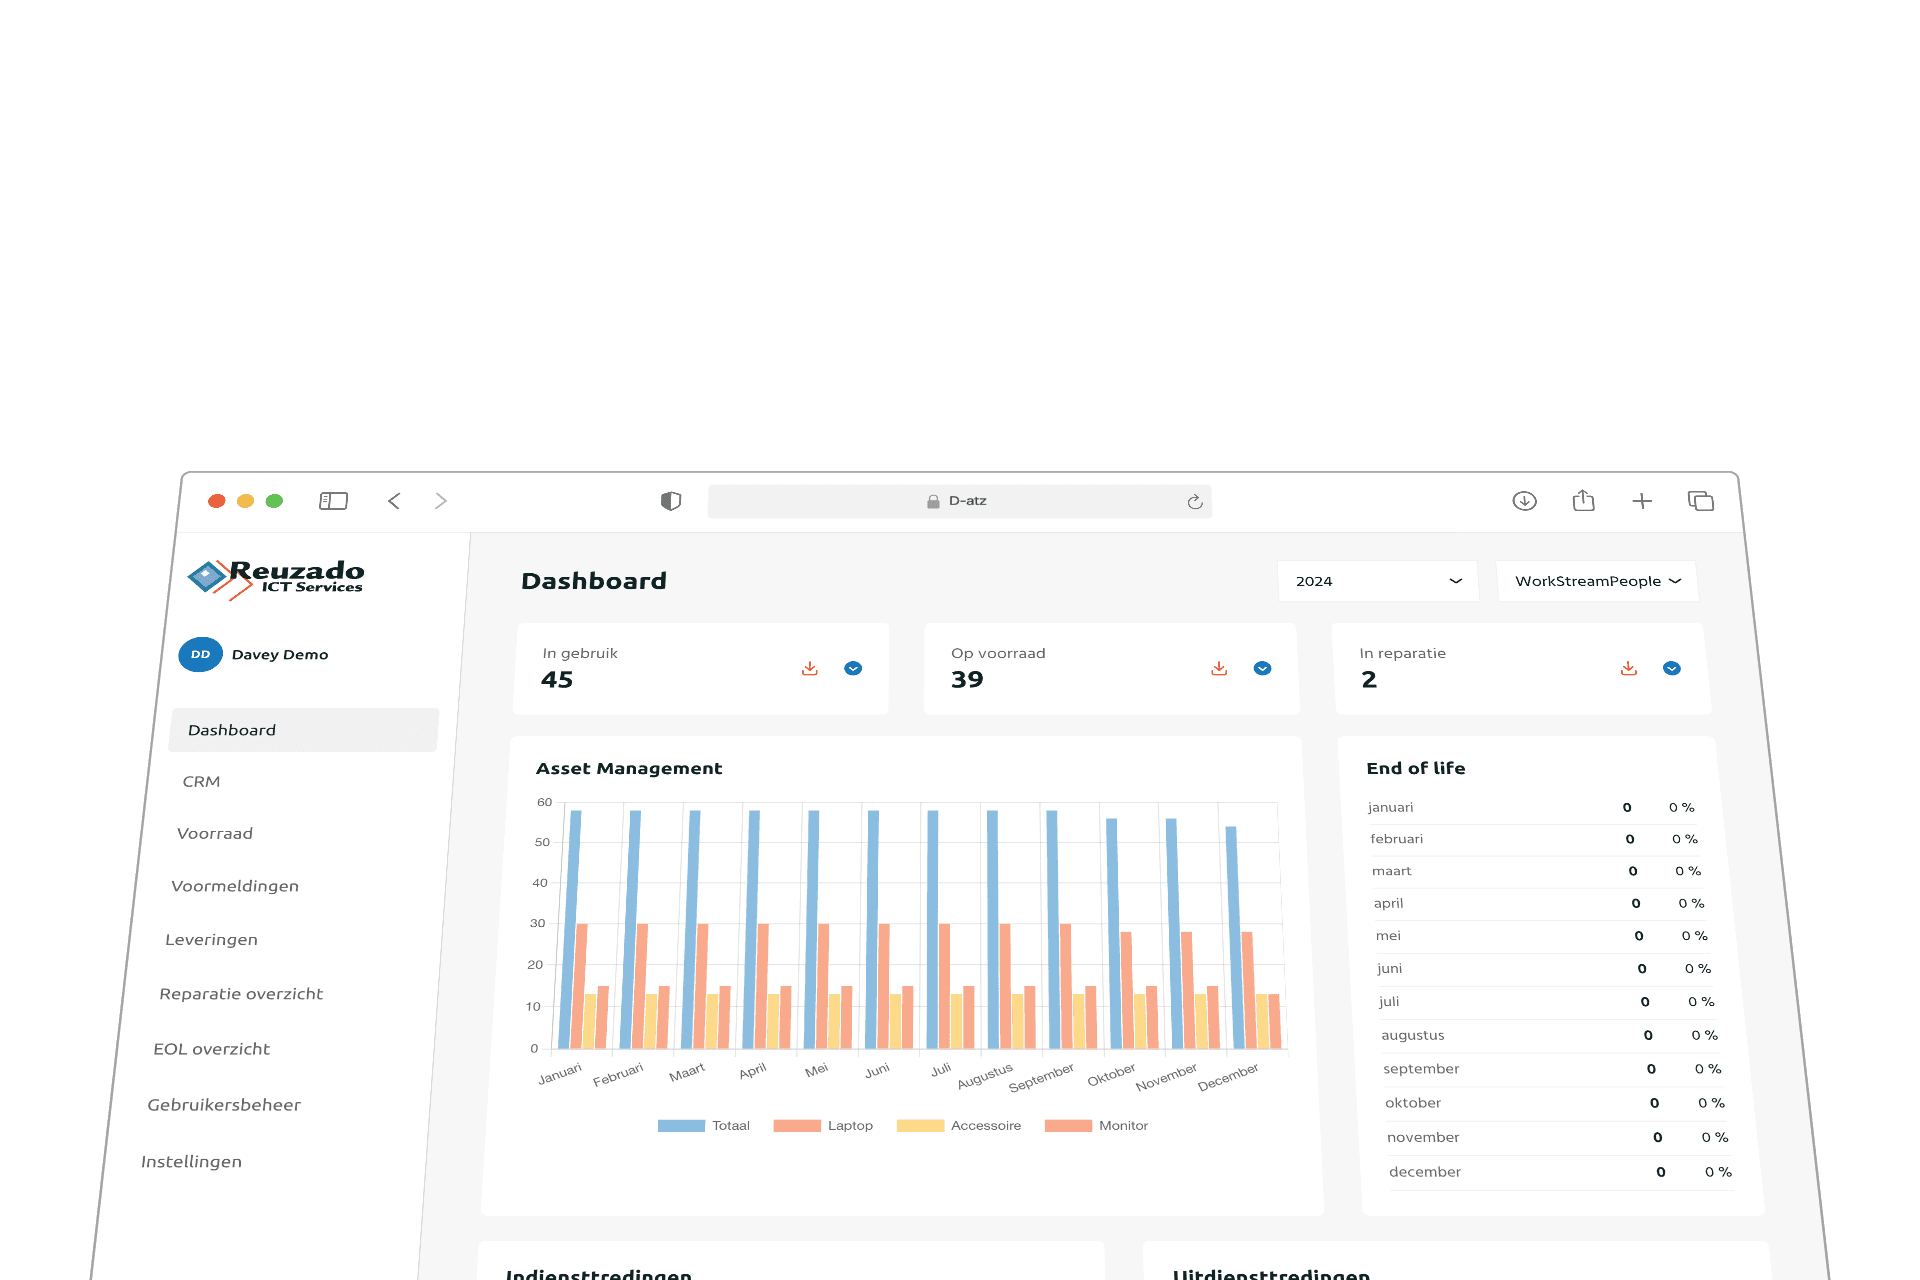The image size is (1920, 1280).
Task: Click the augustus row in End of life
Action: 1553,1036
